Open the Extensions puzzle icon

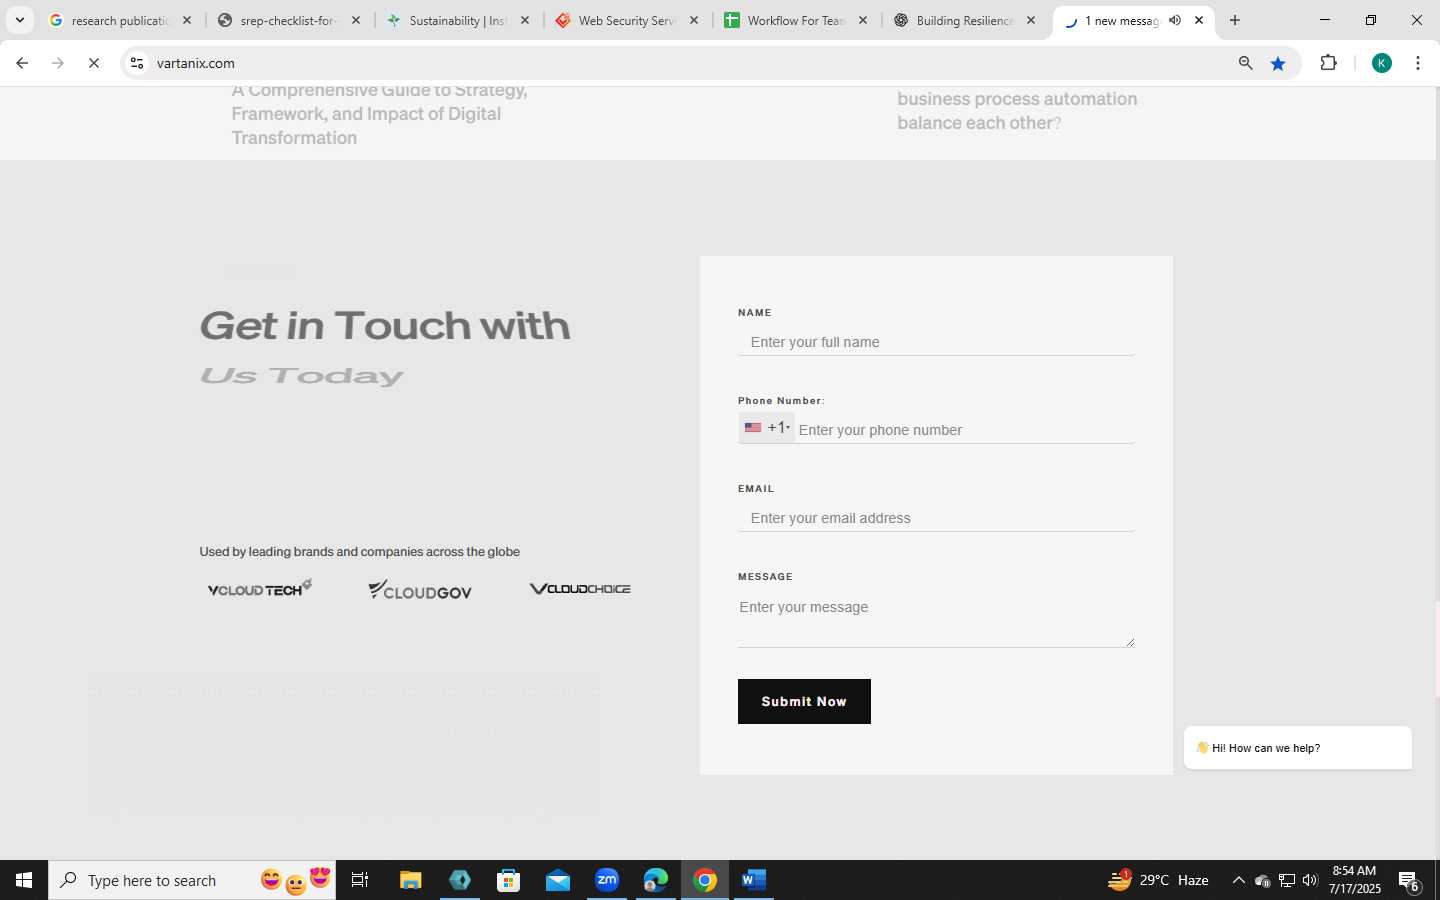coord(1328,63)
